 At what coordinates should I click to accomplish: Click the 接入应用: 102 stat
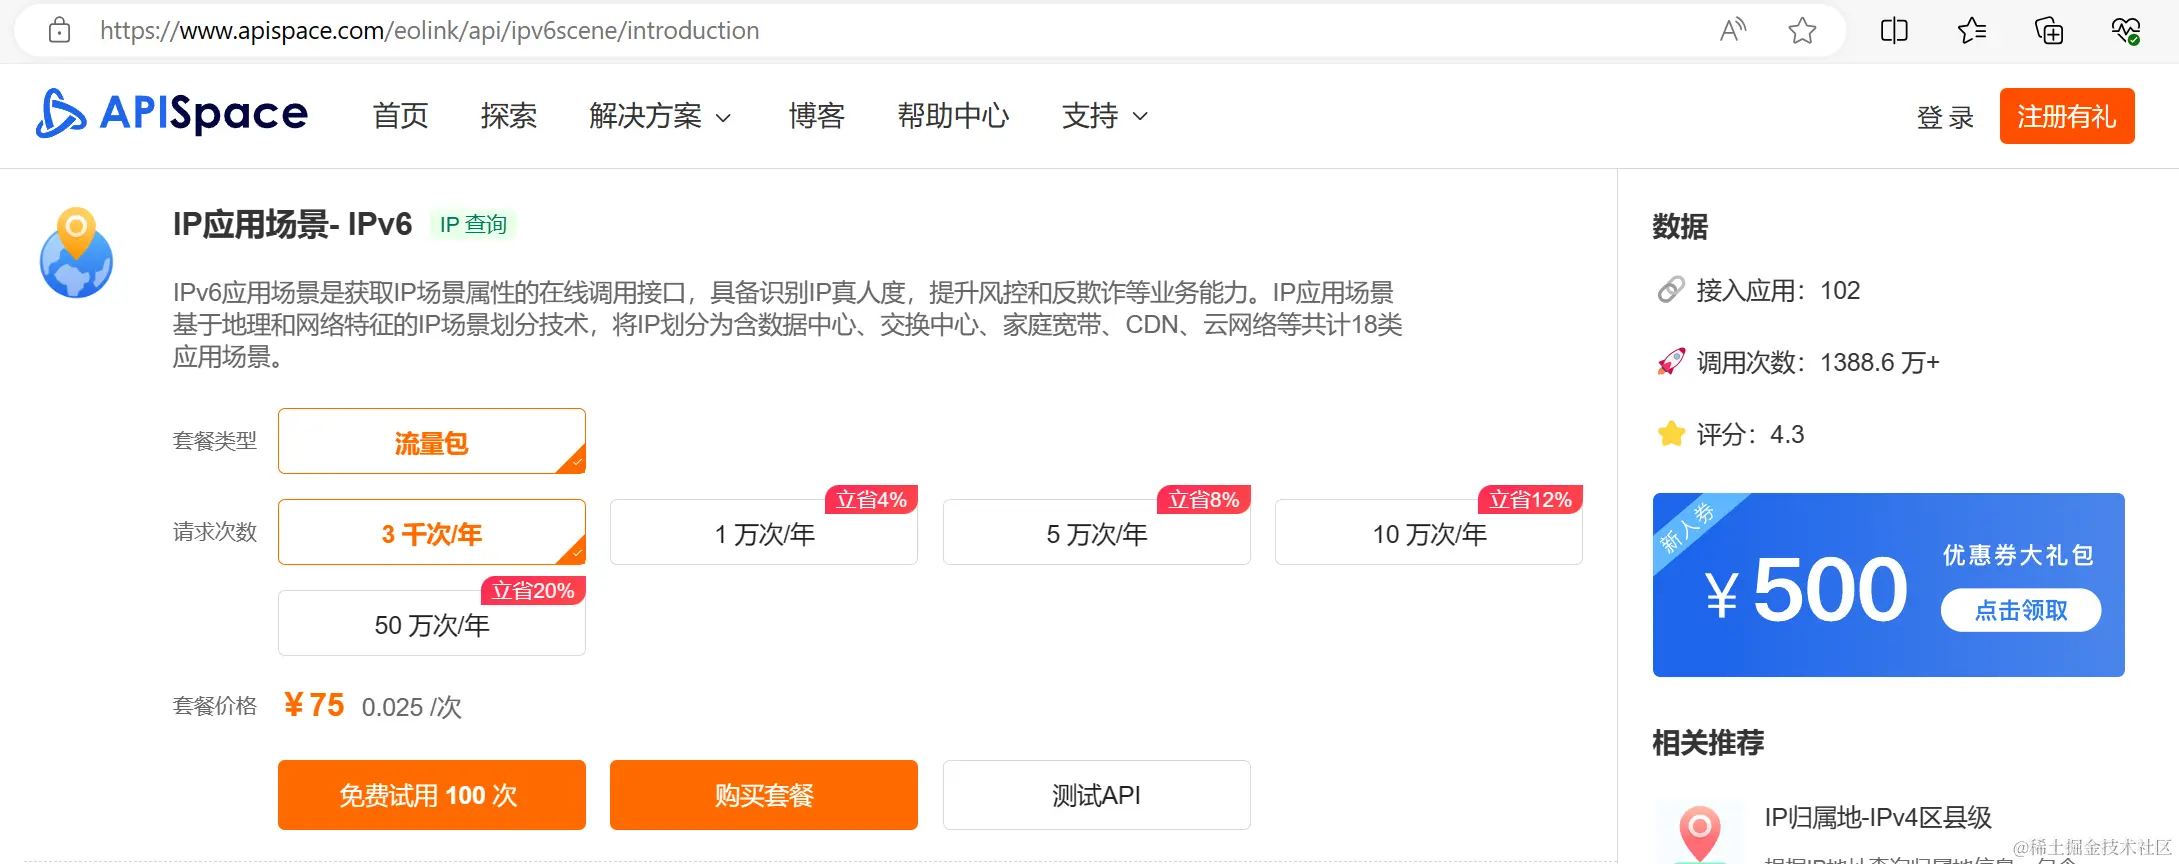click(1778, 290)
